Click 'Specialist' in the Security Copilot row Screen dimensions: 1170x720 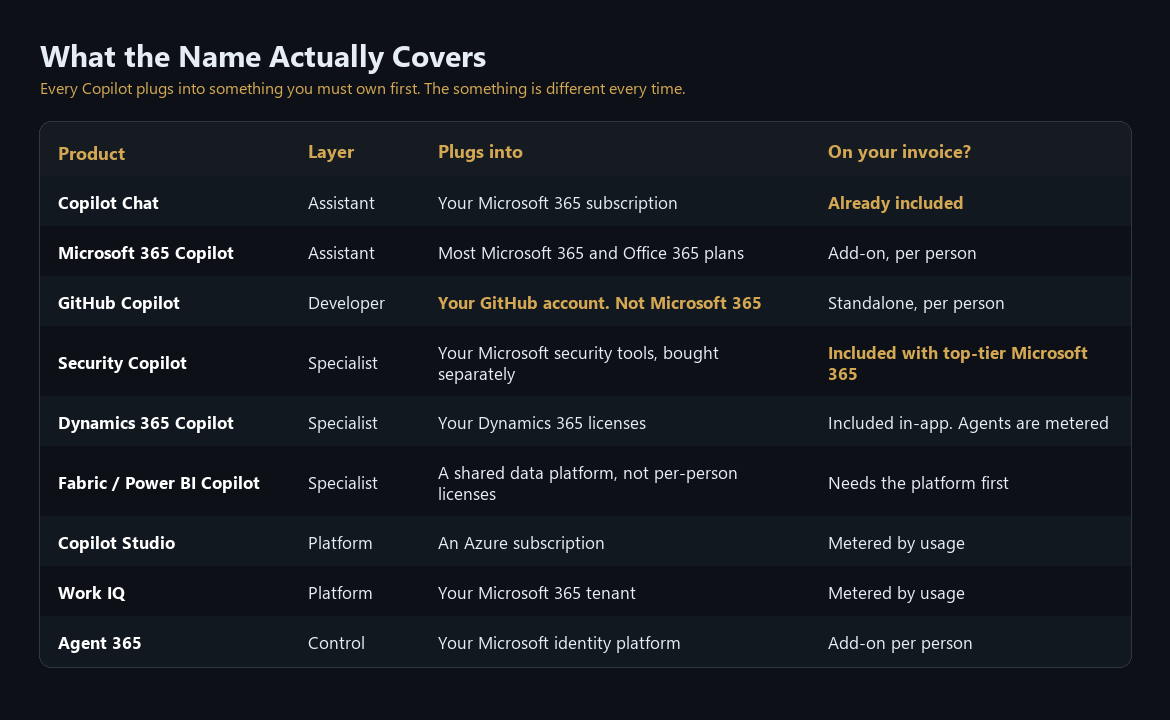click(342, 363)
